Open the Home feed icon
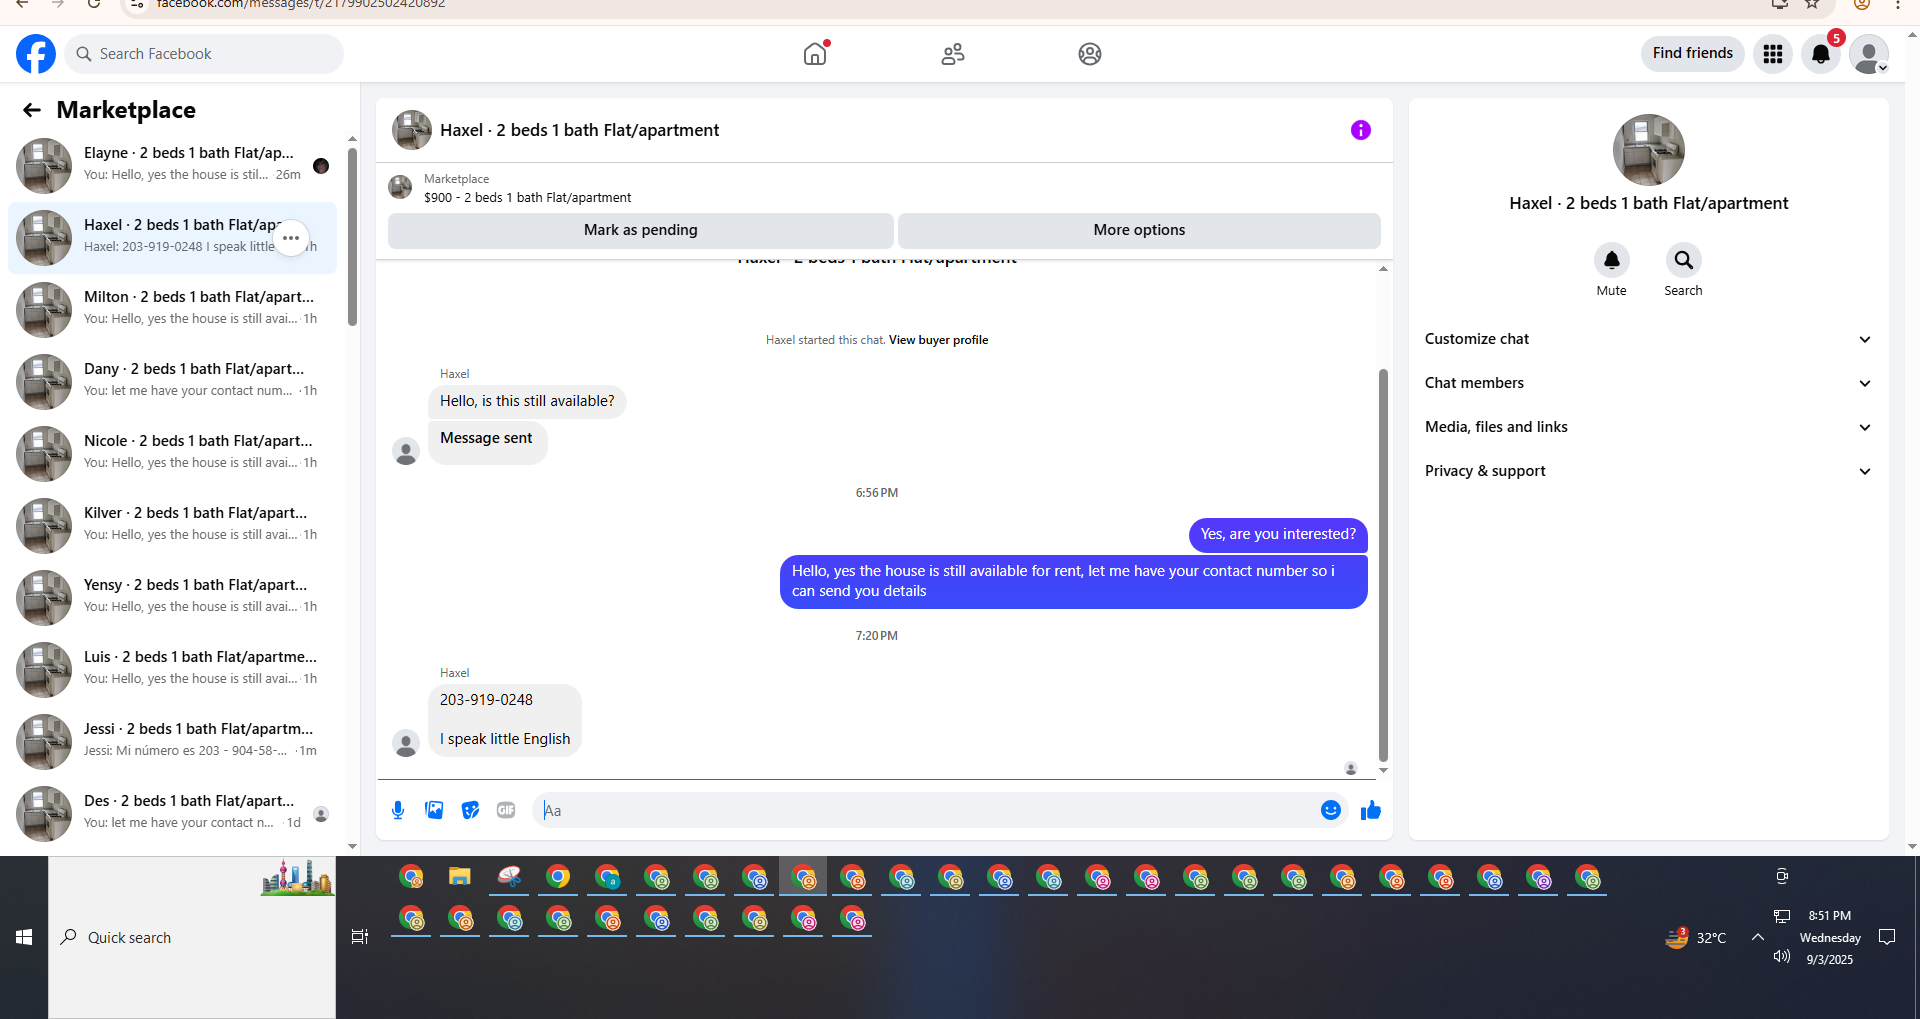Screen dimensions: 1920x1019 (x=815, y=54)
